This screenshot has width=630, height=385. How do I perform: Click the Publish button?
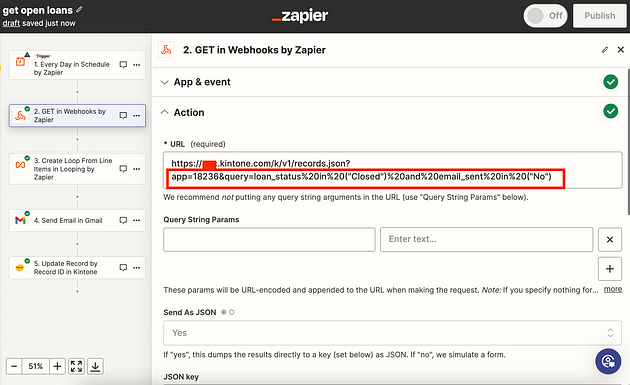(599, 16)
